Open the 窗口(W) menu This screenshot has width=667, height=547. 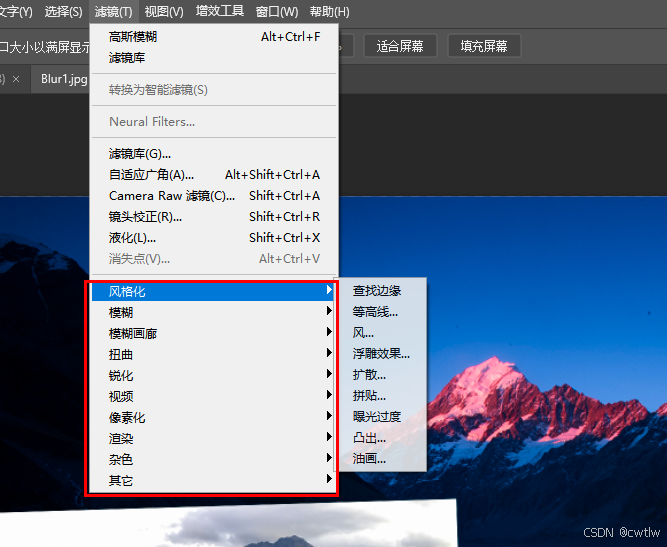pos(277,11)
